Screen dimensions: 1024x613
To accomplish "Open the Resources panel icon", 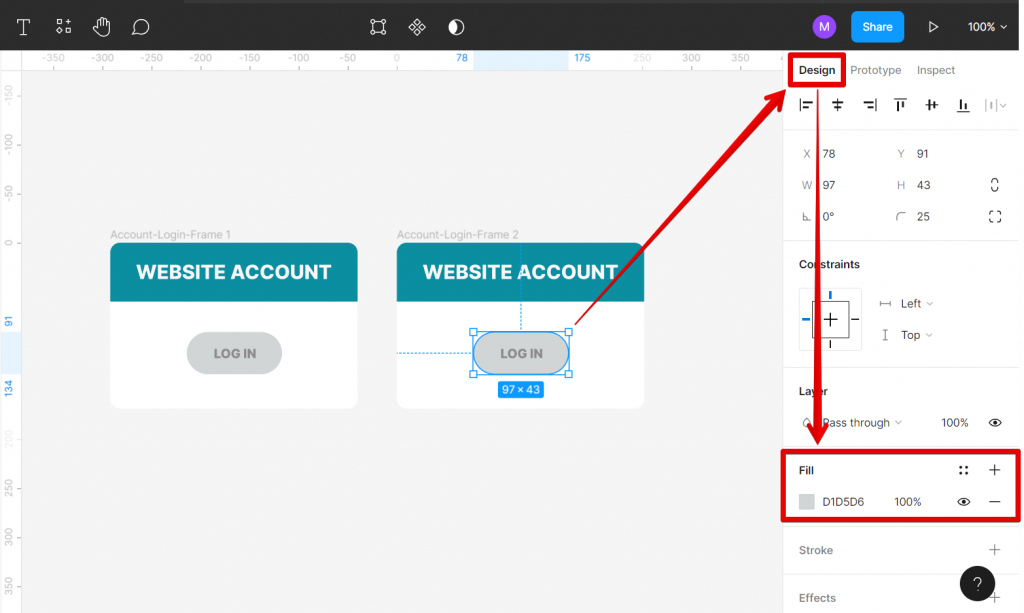I will coord(63,26).
